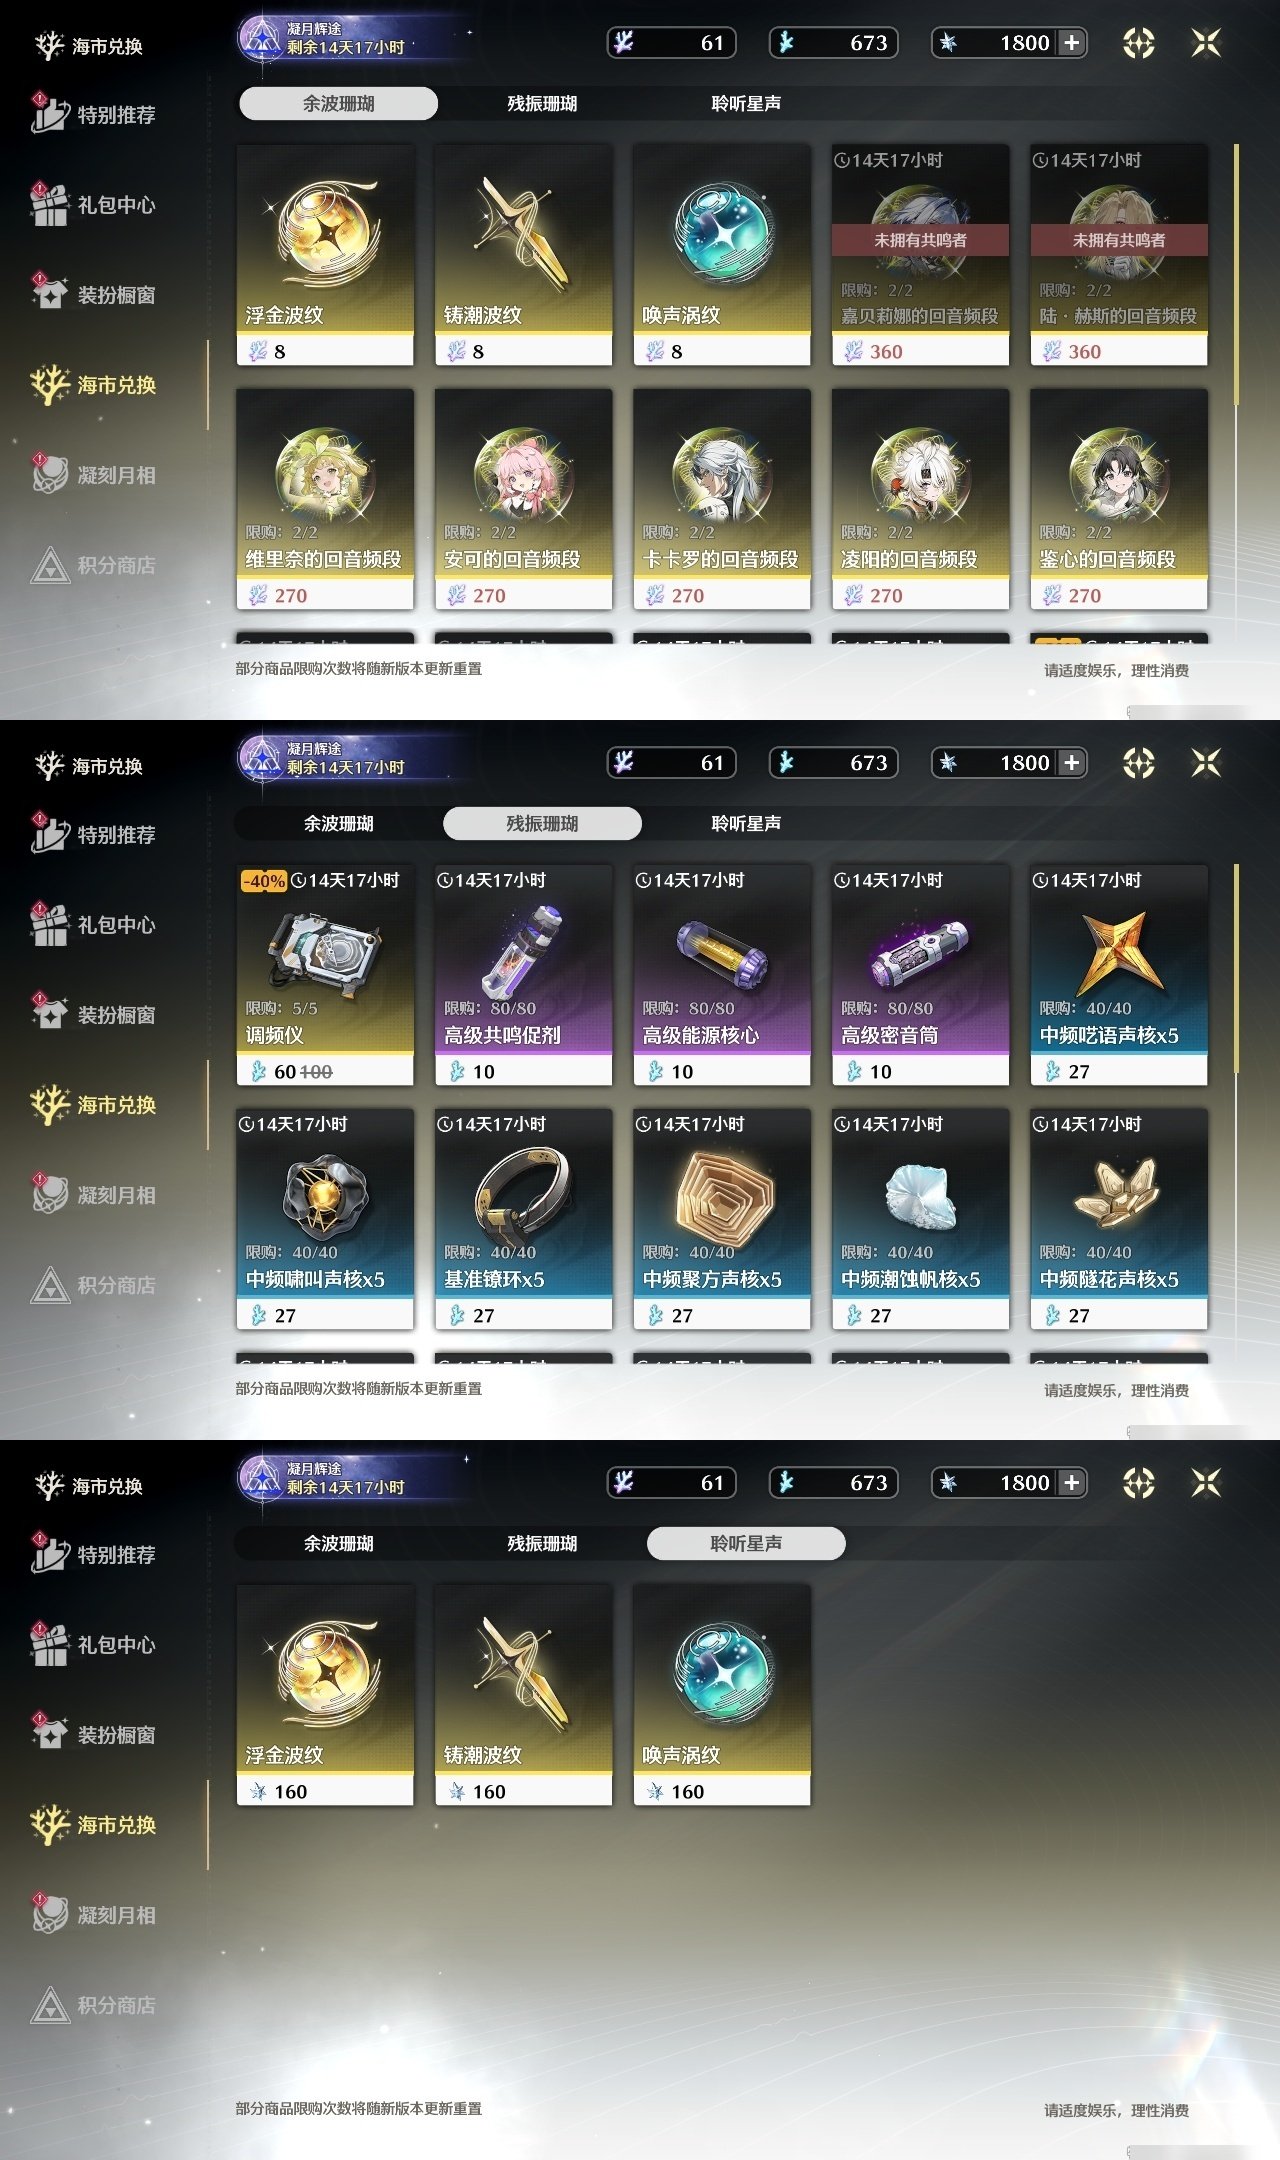This screenshot has height=2160, width=1280.
Task: Pick the 中频呓语声核x5 item
Action: click(1118, 975)
